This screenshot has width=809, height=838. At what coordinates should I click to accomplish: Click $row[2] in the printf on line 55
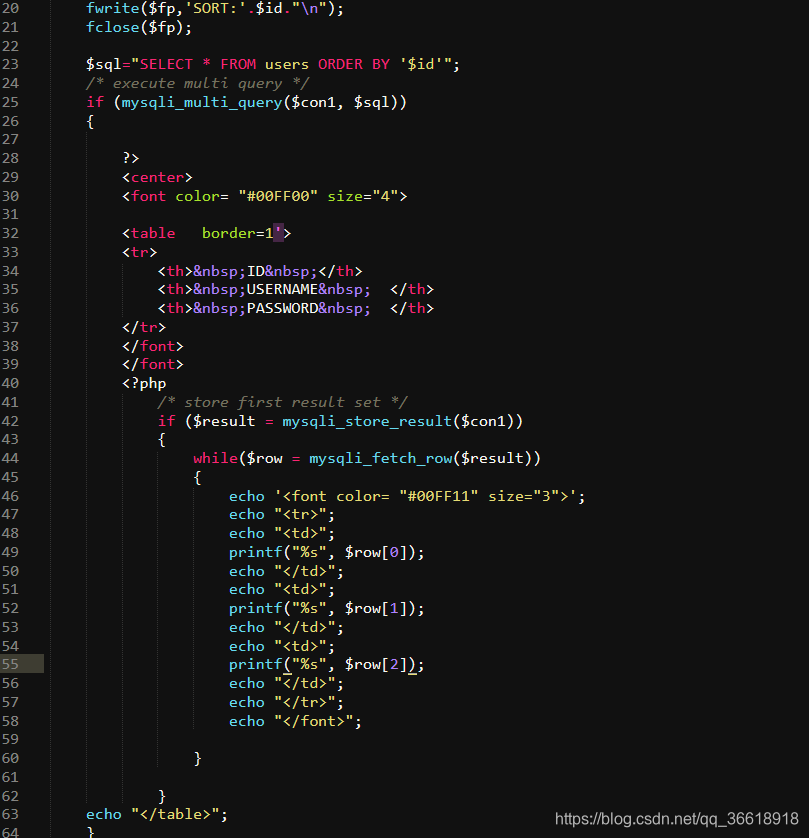376,665
